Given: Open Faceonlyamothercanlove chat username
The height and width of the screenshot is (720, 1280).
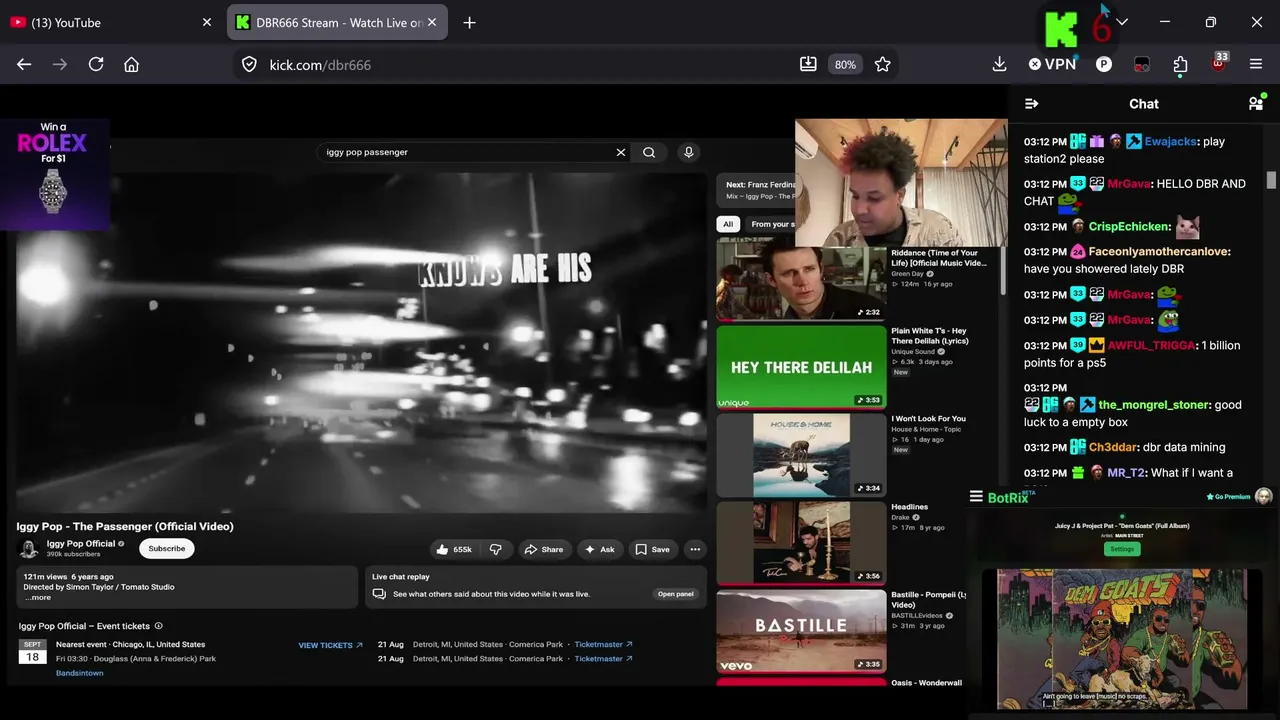Looking at the screenshot, I should point(1159,252).
